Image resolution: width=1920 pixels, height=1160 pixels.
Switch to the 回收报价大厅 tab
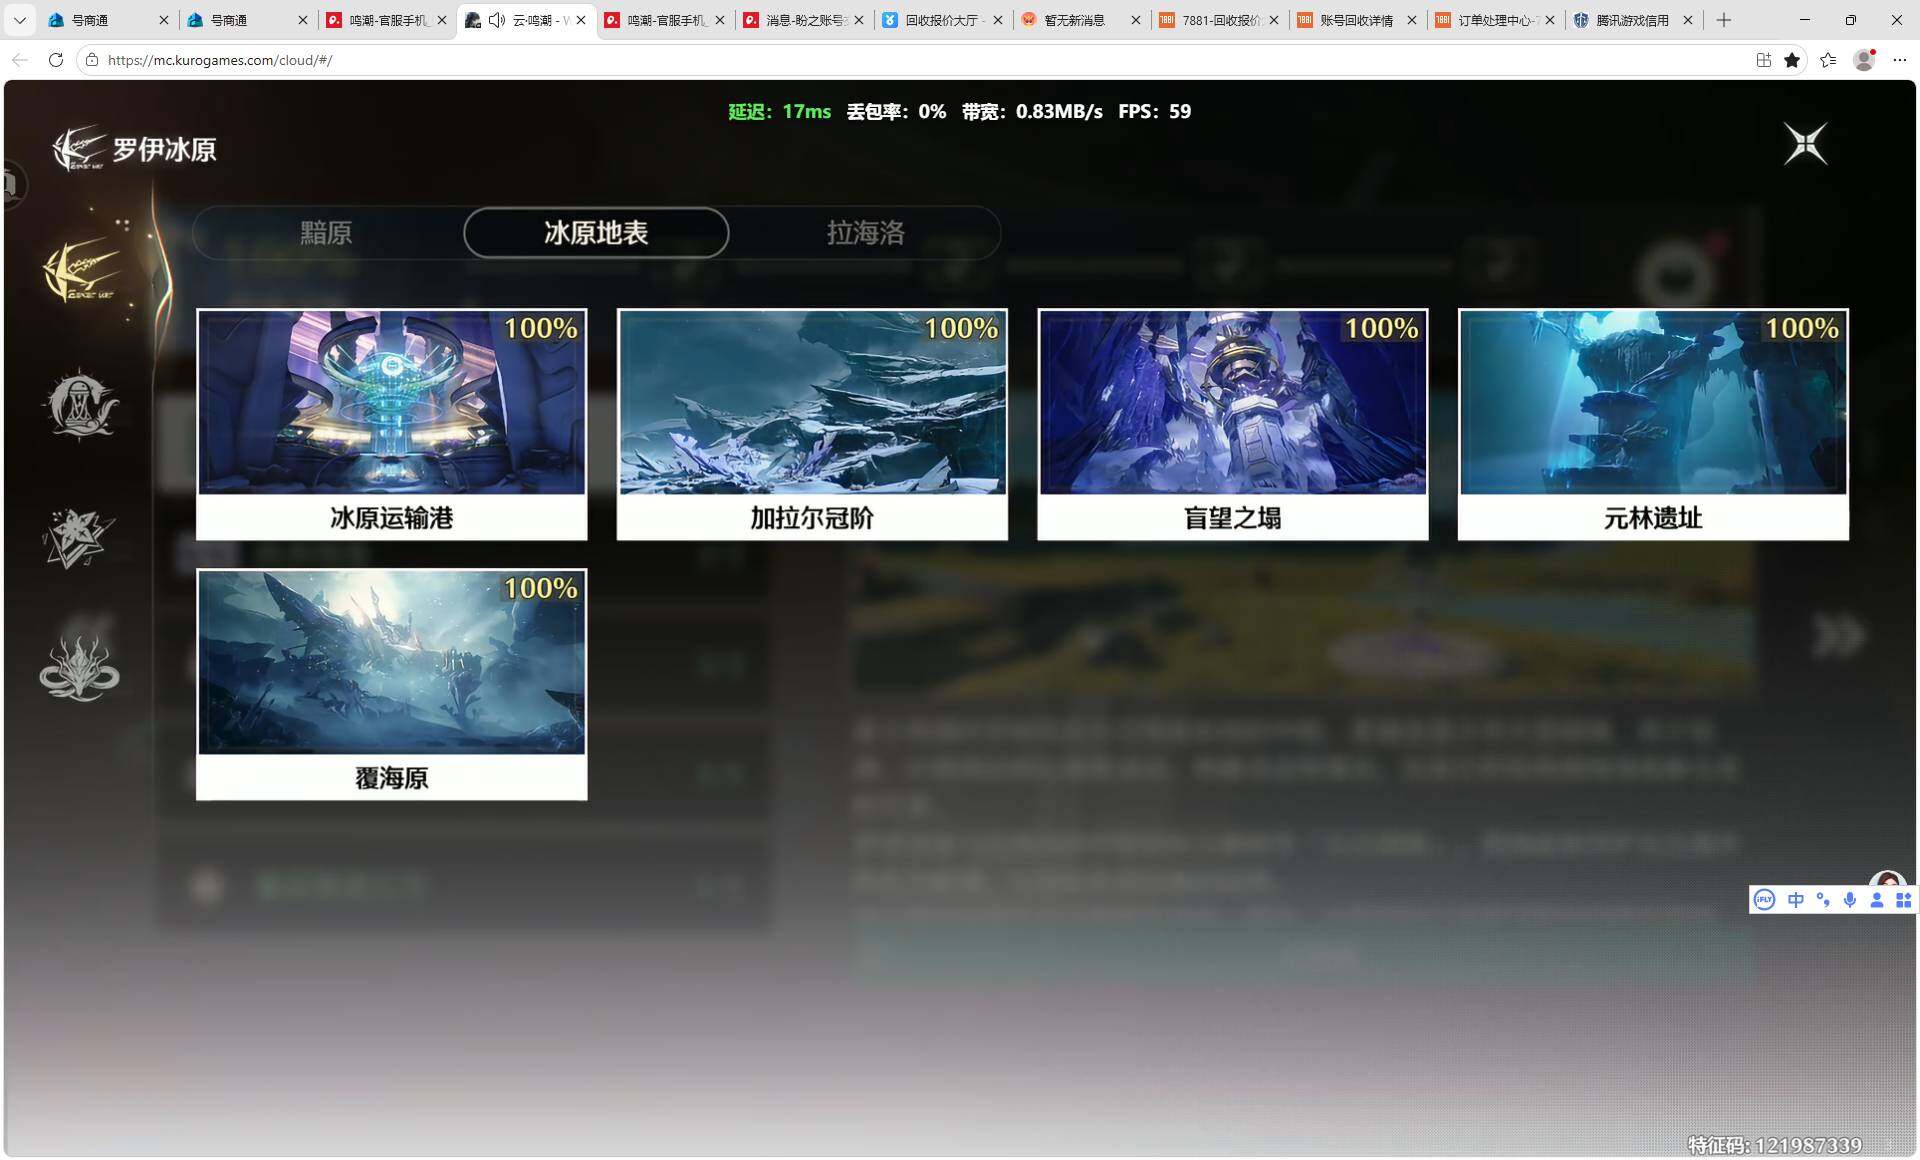942,20
